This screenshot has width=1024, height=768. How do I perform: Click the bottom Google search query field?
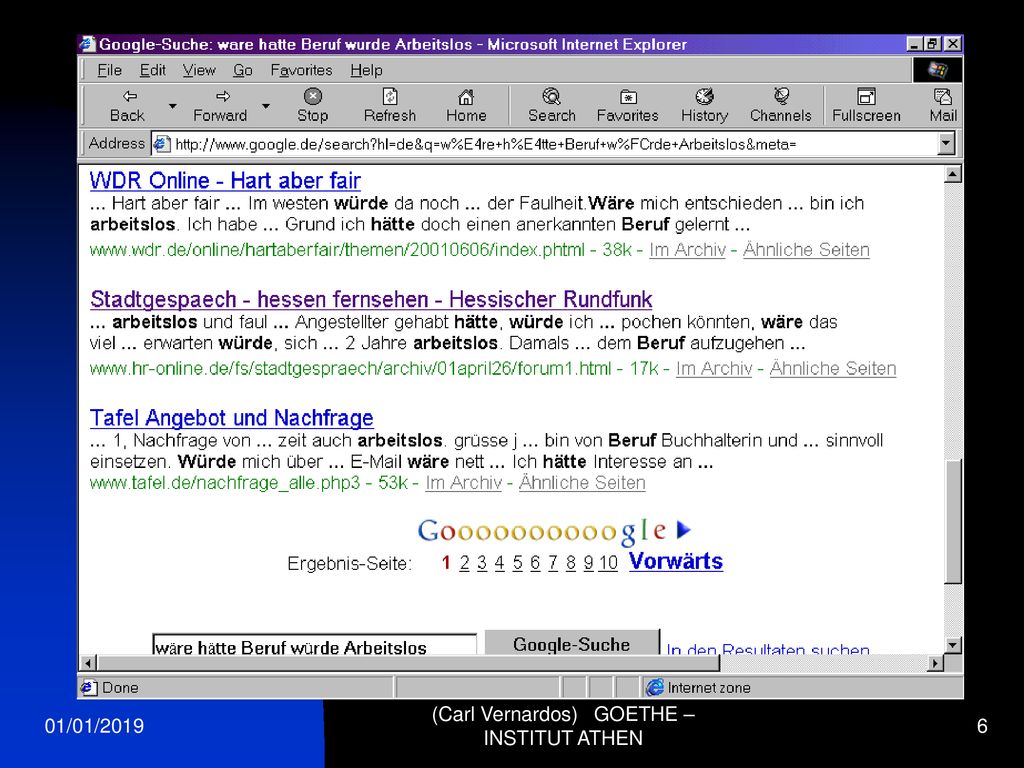(314, 645)
